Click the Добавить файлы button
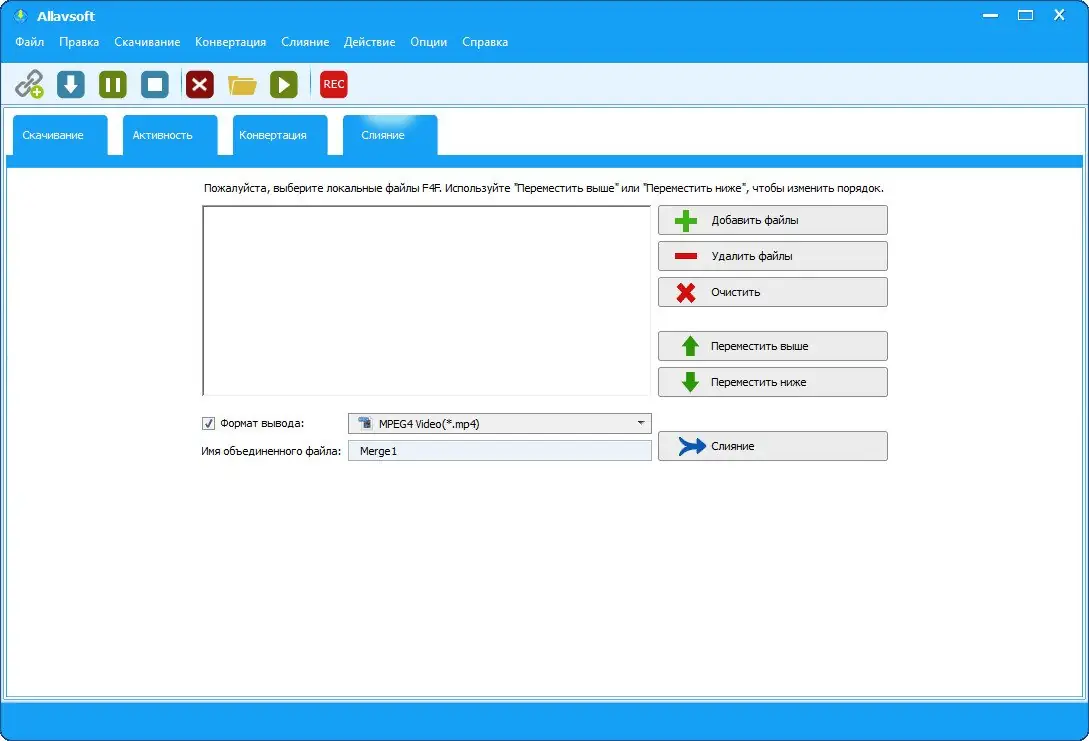The height and width of the screenshot is (741, 1089). [772, 220]
